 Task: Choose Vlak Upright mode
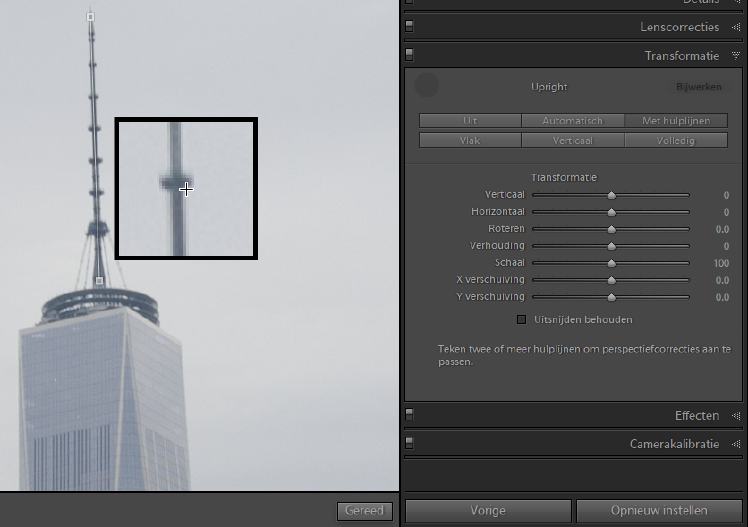[470, 140]
